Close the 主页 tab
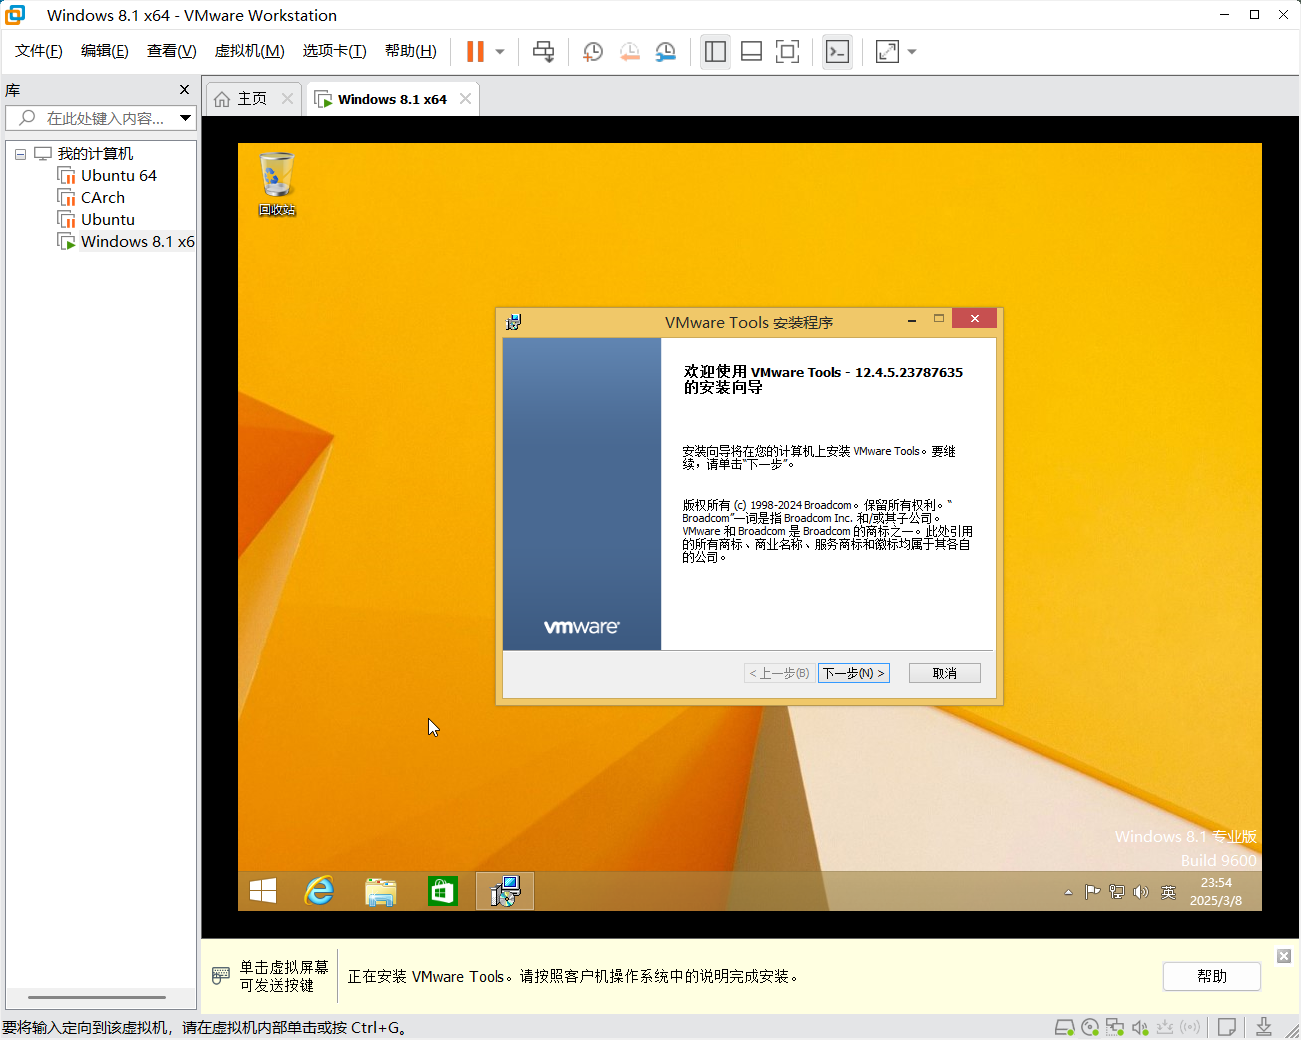This screenshot has height=1040, width=1301. coord(288,98)
